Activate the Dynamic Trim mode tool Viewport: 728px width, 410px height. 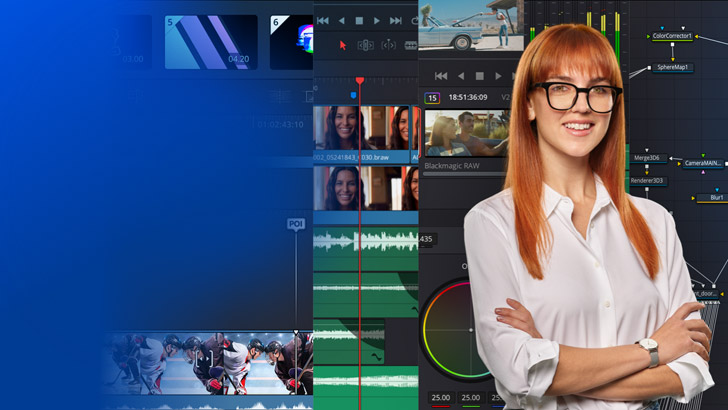coord(388,45)
